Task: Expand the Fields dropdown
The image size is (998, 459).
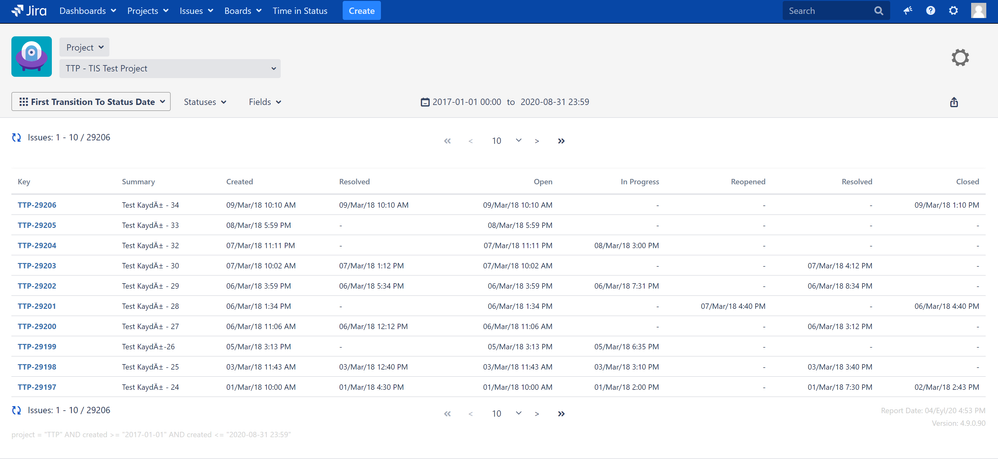Action: (265, 102)
